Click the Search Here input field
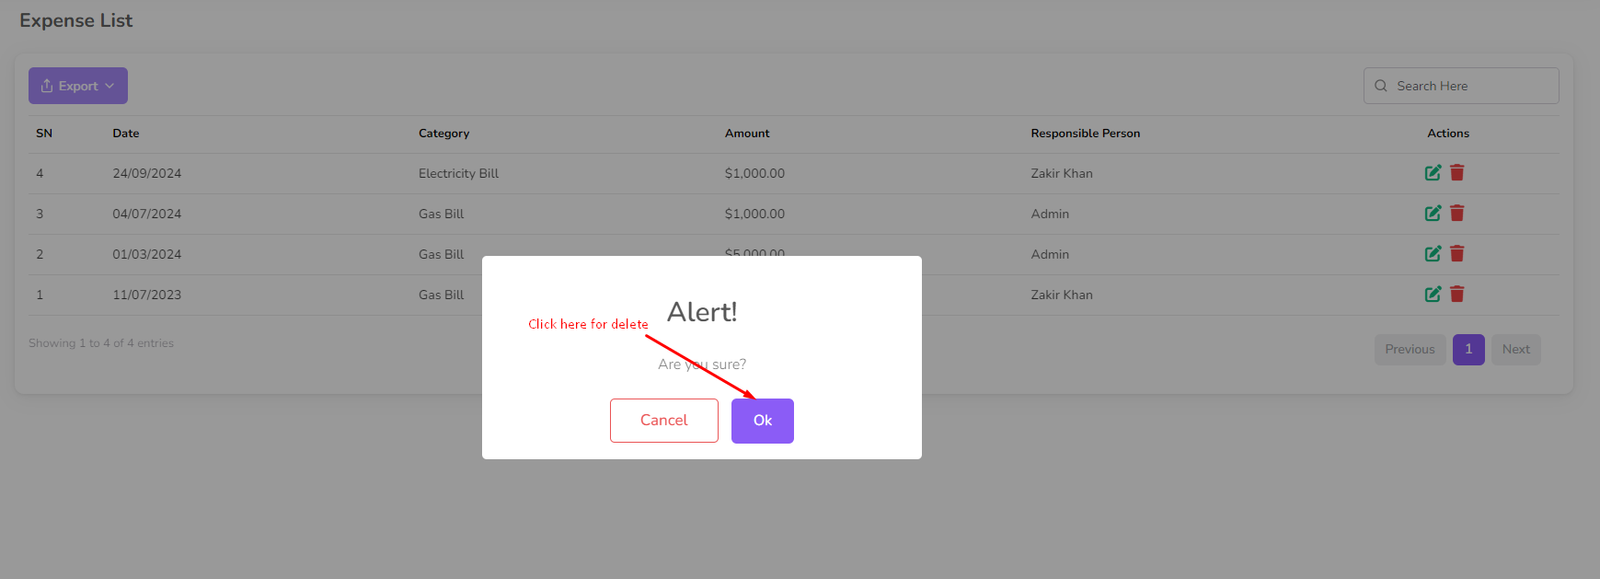This screenshot has height=579, width=1600. pyautogui.click(x=1470, y=86)
